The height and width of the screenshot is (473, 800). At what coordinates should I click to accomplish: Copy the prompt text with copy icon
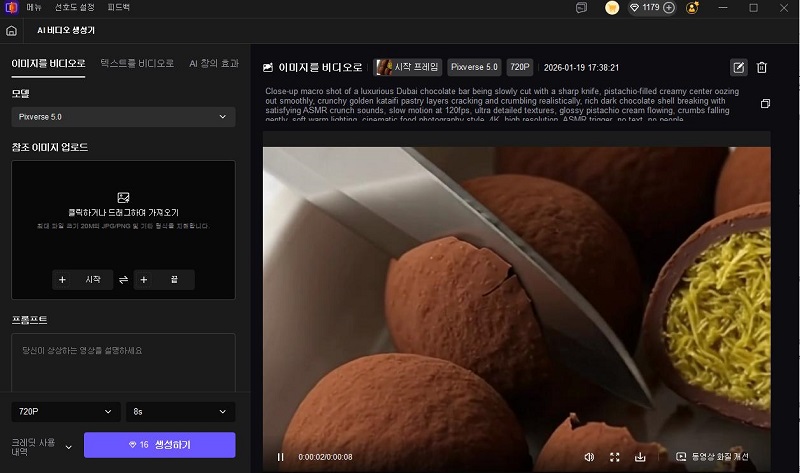click(765, 104)
